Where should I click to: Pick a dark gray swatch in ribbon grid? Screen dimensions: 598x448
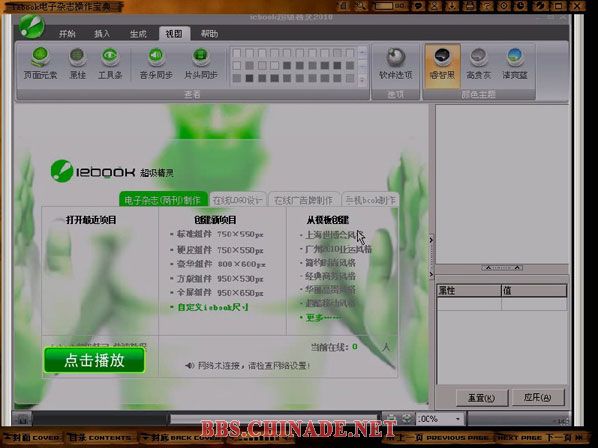click(249, 78)
